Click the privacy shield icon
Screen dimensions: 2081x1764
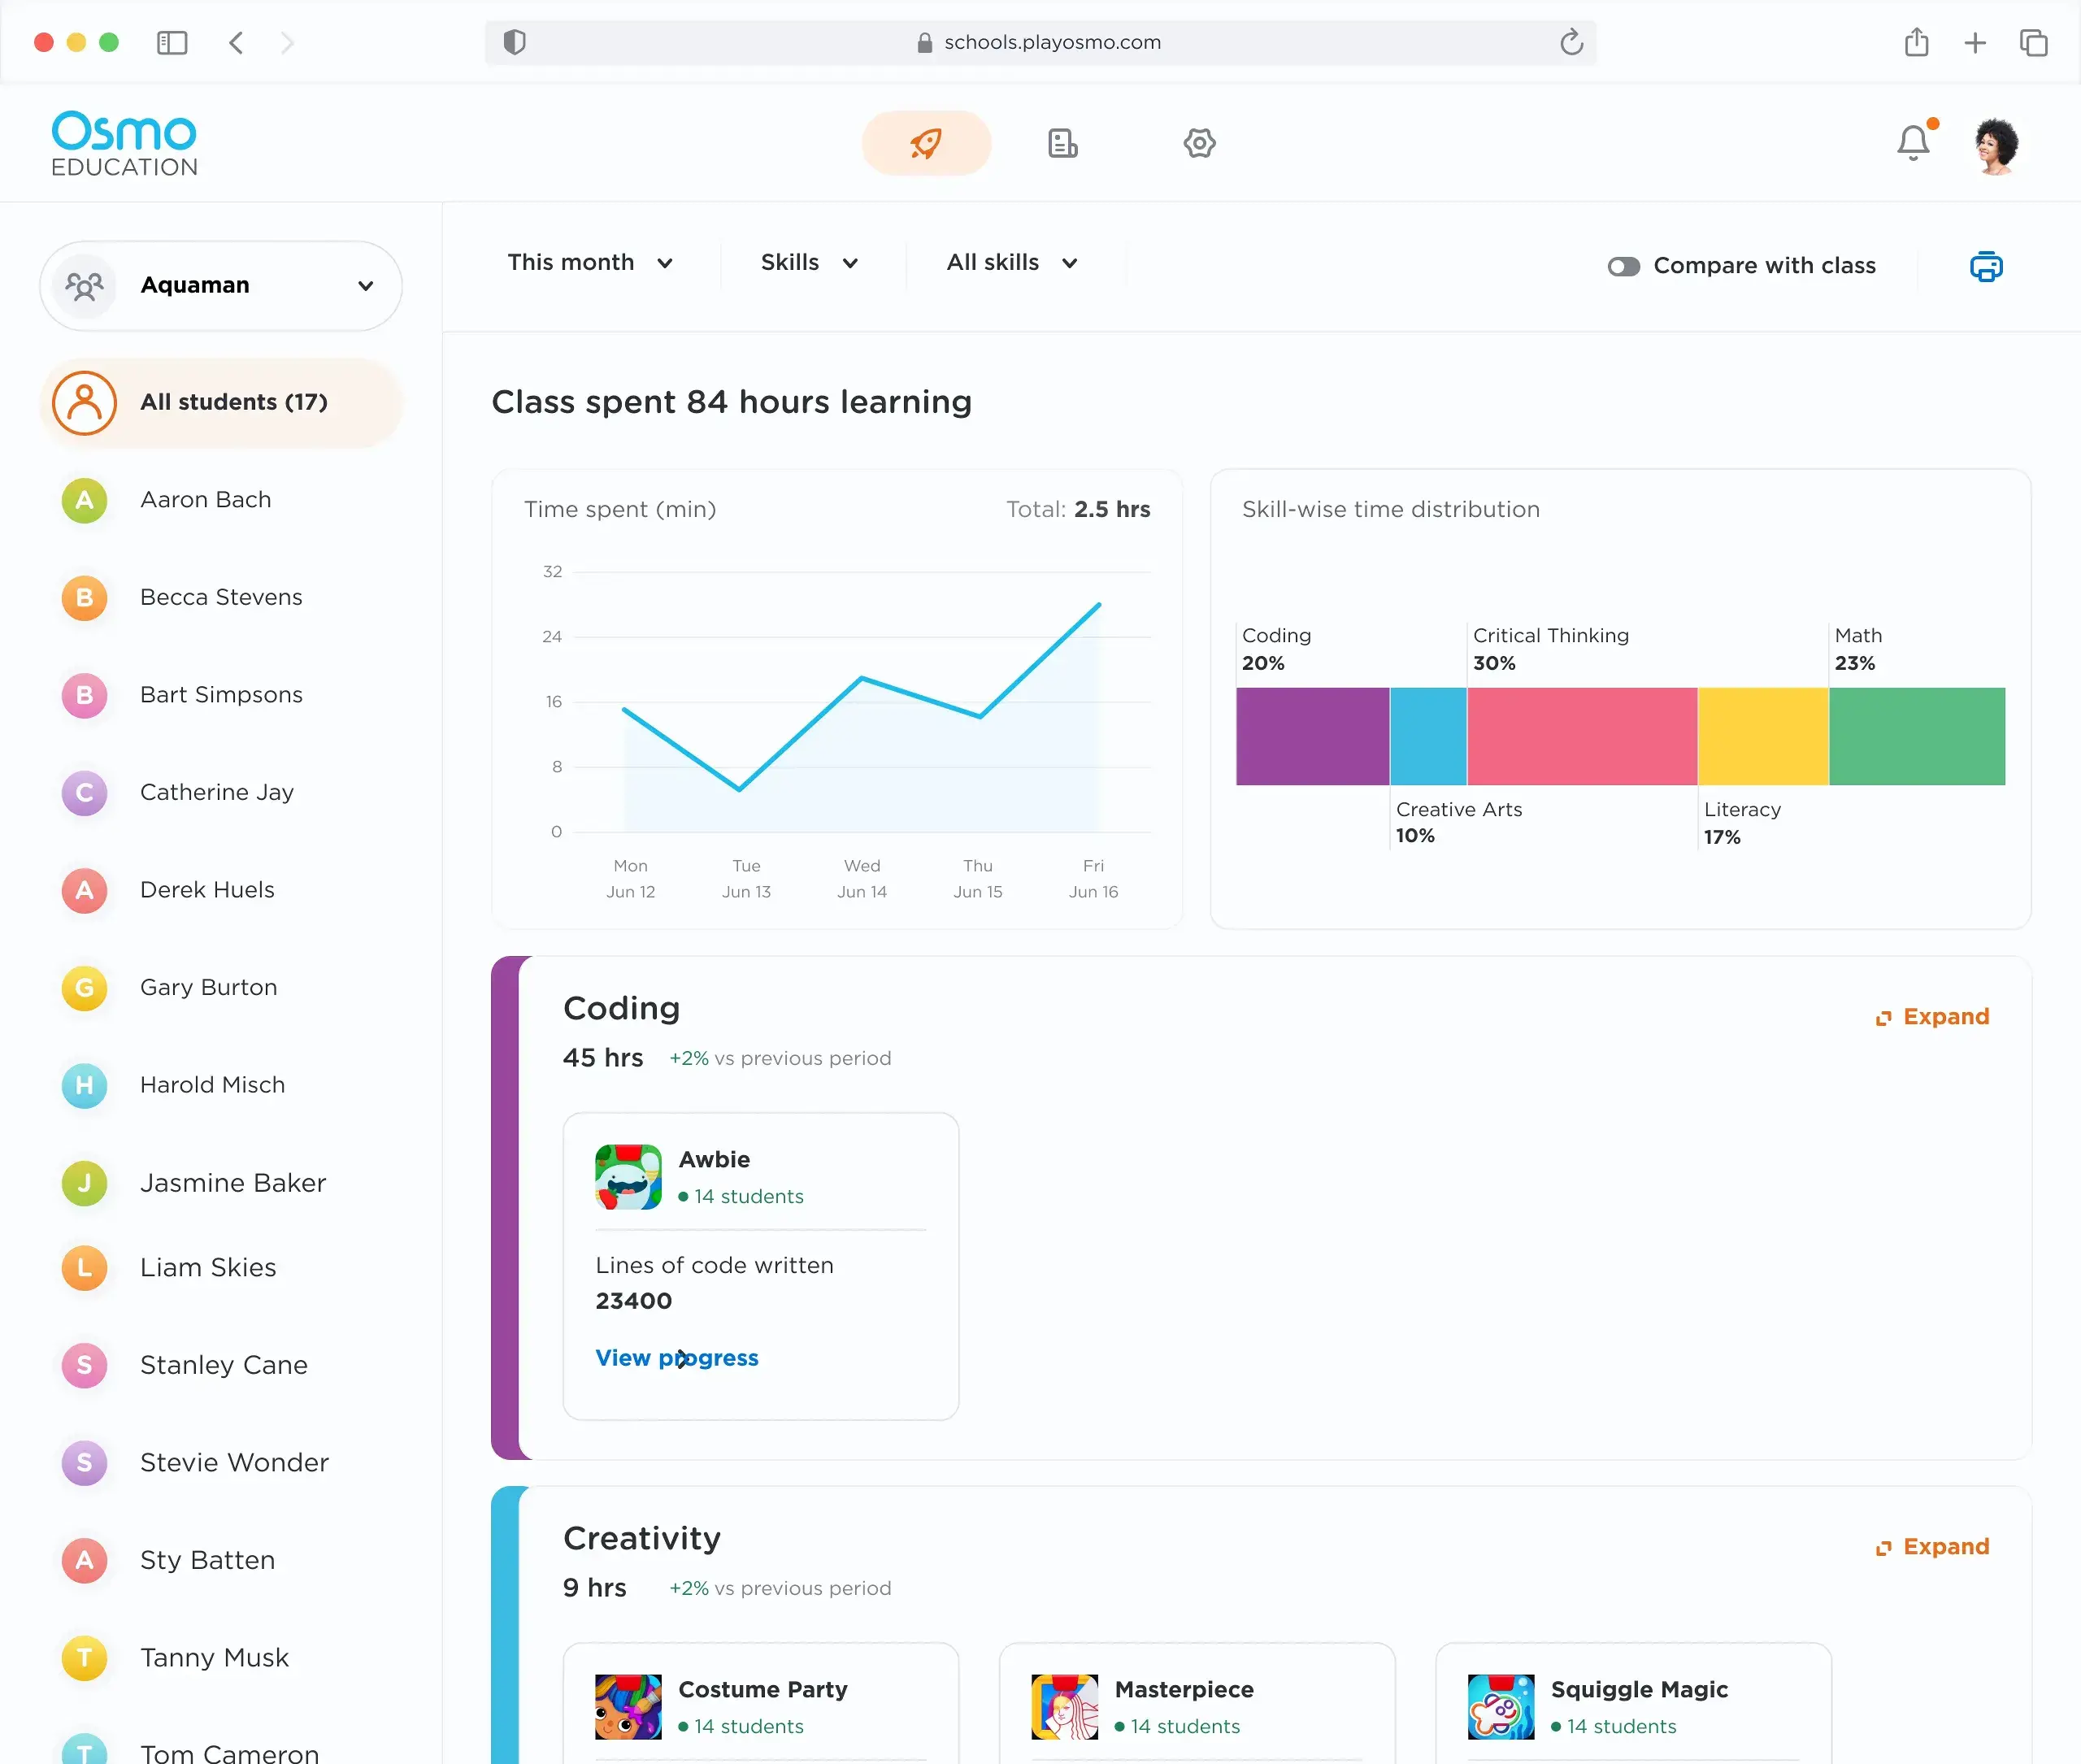[514, 42]
